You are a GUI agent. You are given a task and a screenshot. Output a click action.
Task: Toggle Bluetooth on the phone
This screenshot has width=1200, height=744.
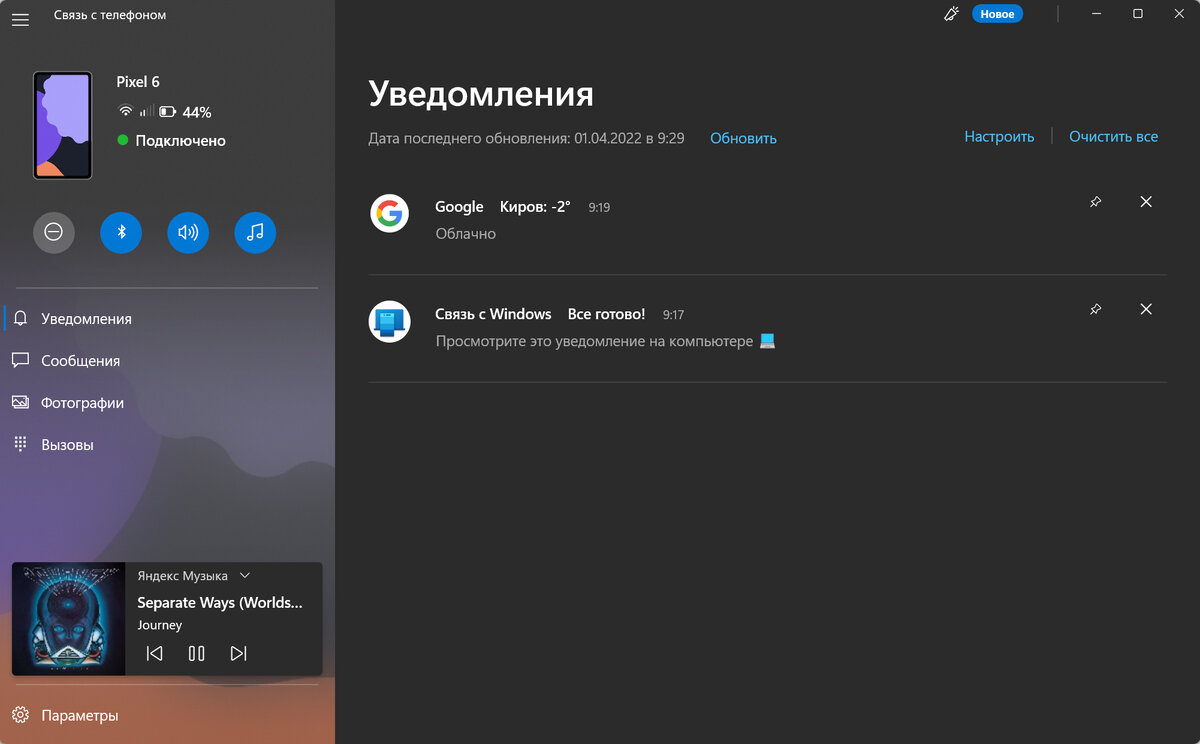121,232
